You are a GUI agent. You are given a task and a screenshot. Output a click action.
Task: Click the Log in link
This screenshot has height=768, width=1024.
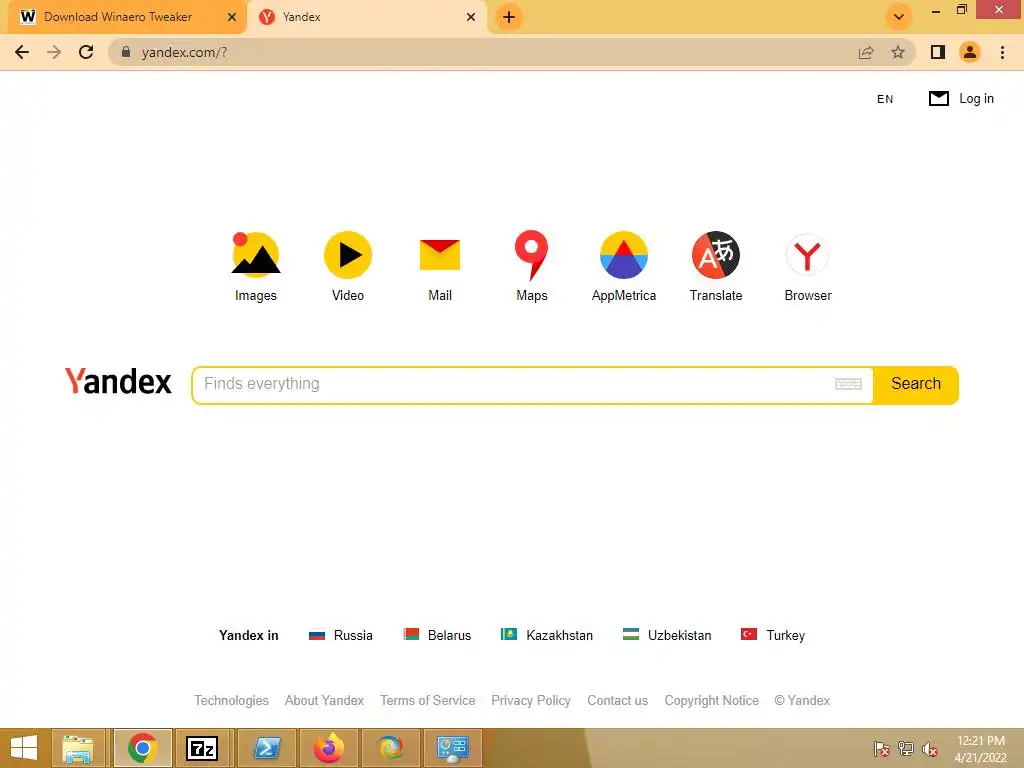coord(976,99)
